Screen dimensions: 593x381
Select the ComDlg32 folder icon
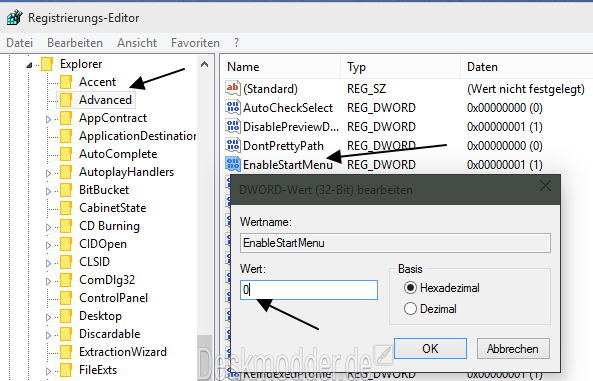click(x=66, y=280)
